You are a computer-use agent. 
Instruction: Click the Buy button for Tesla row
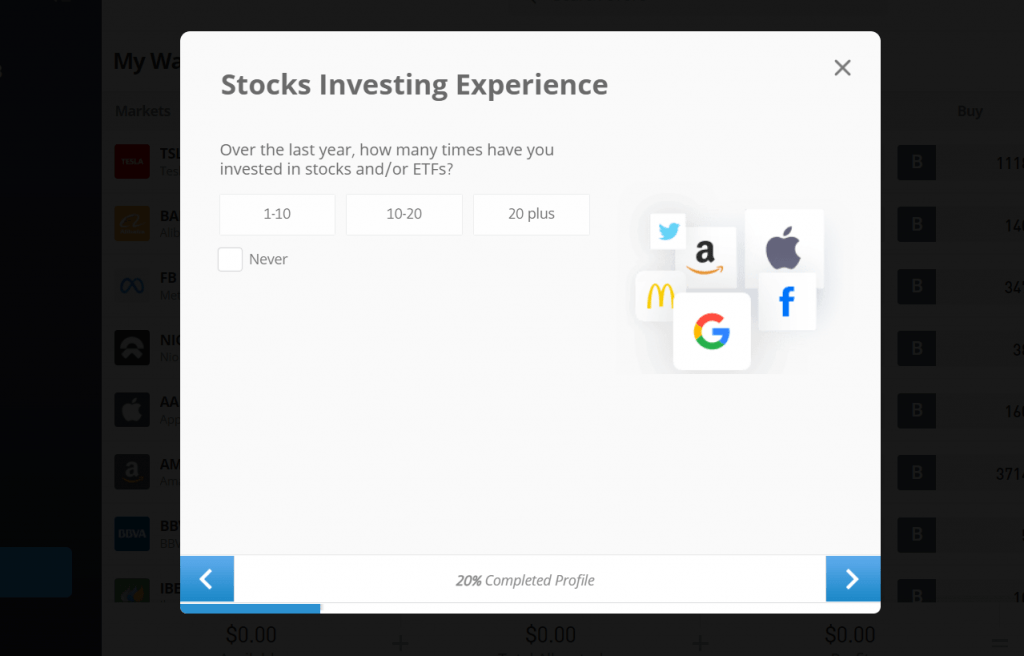(916, 163)
